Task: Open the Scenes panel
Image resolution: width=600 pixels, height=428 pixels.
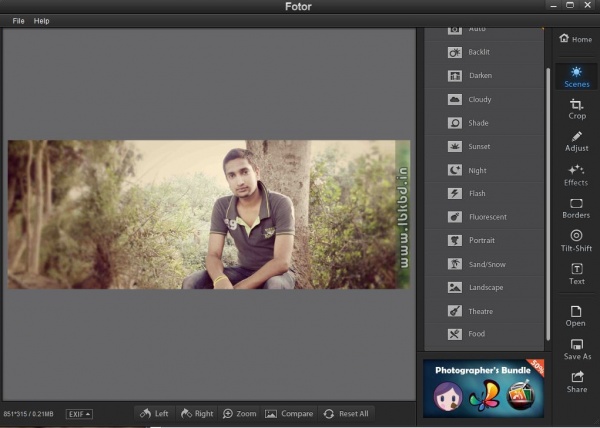Action: [x=576, y=76]
